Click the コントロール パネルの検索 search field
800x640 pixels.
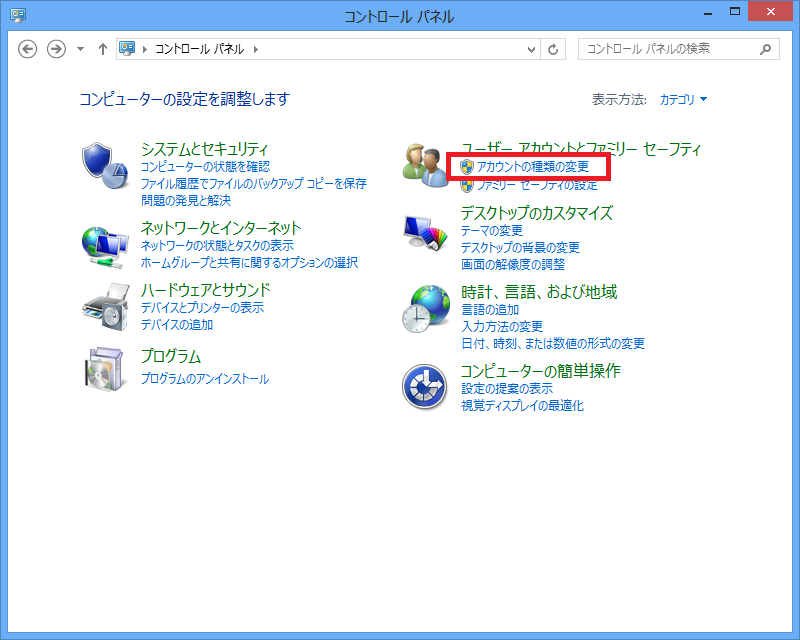pos(670,49)
